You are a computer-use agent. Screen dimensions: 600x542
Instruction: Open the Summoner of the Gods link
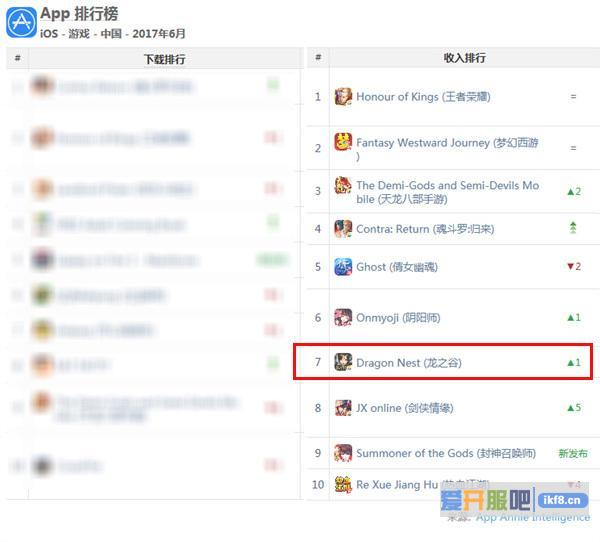pyautogui.click(x=446, y=453)
